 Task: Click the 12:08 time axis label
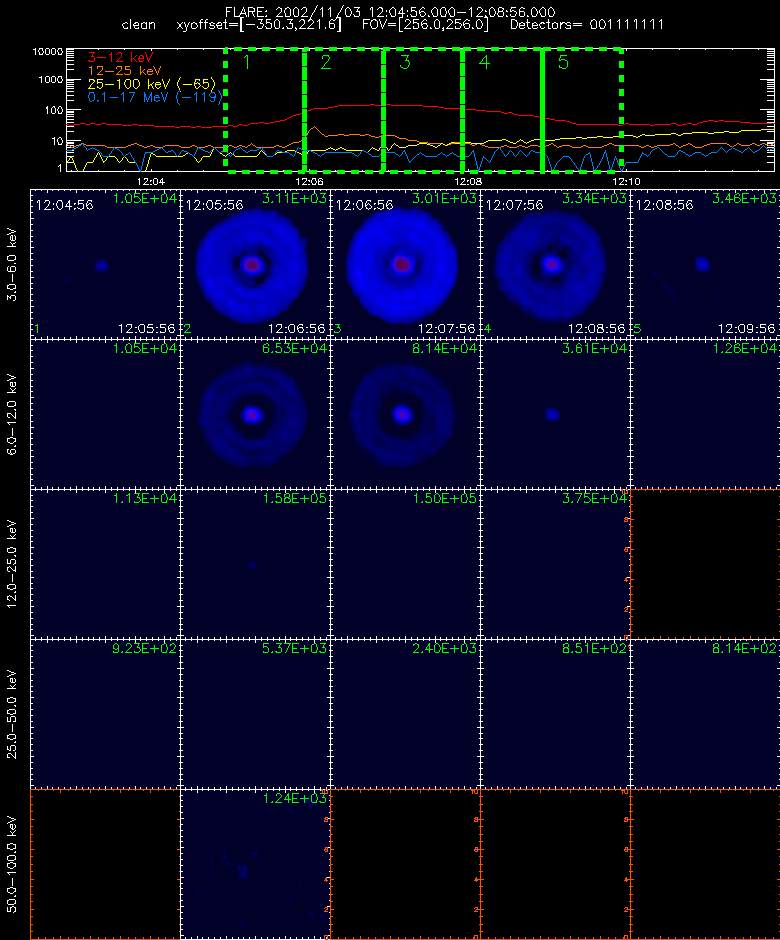pos(468,181)
